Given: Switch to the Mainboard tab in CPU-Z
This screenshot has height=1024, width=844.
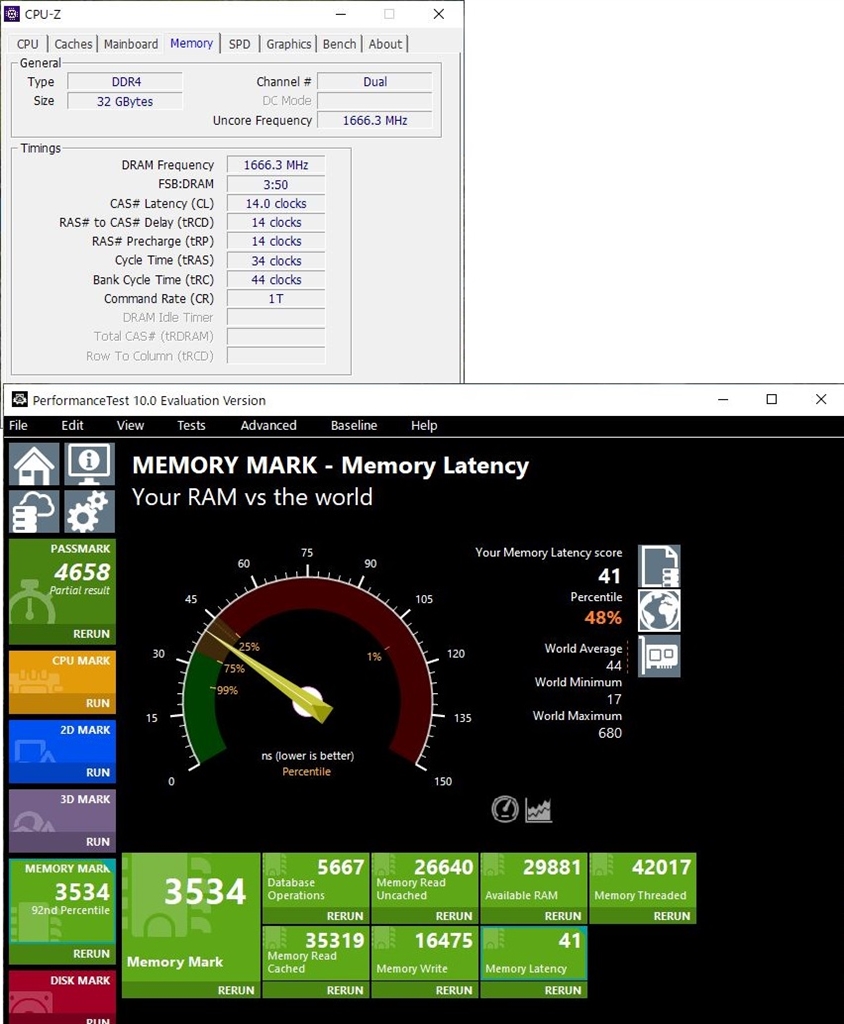Looking at the screenshot, I should [x=131, y=44].
